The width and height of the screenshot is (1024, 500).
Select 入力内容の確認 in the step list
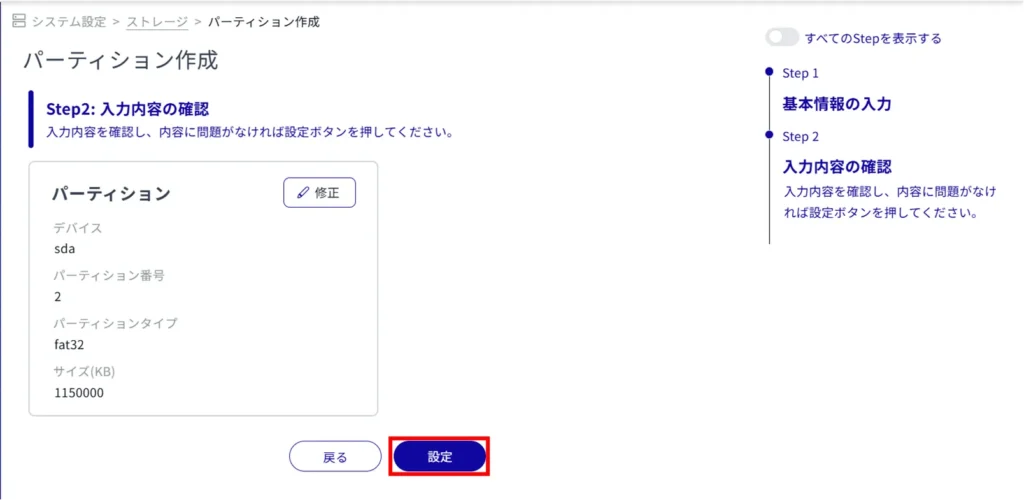coord(836,167)
